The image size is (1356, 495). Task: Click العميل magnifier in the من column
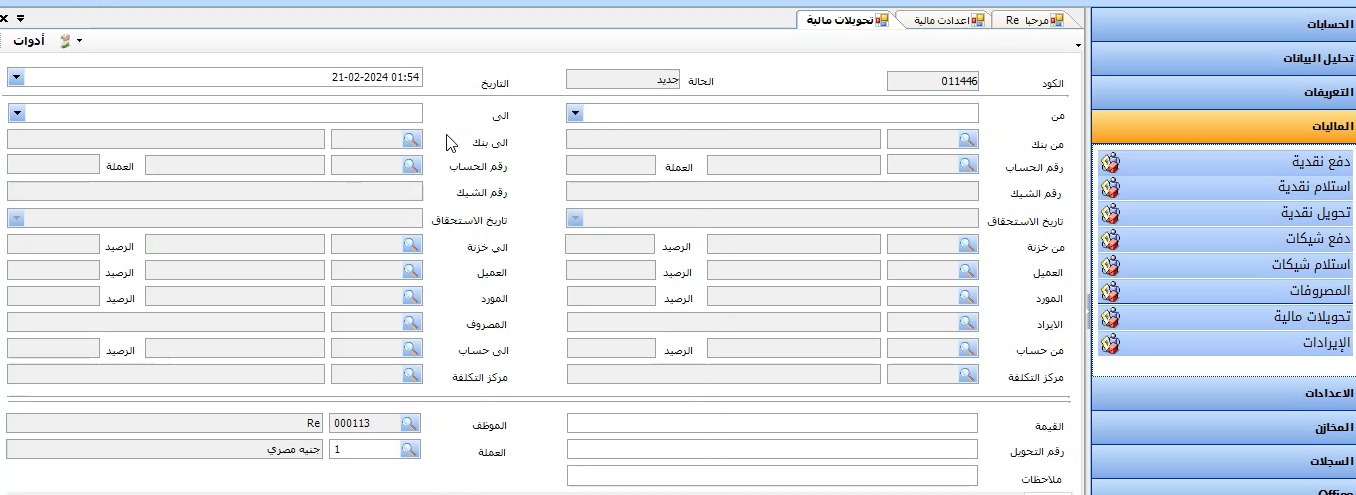967,270
